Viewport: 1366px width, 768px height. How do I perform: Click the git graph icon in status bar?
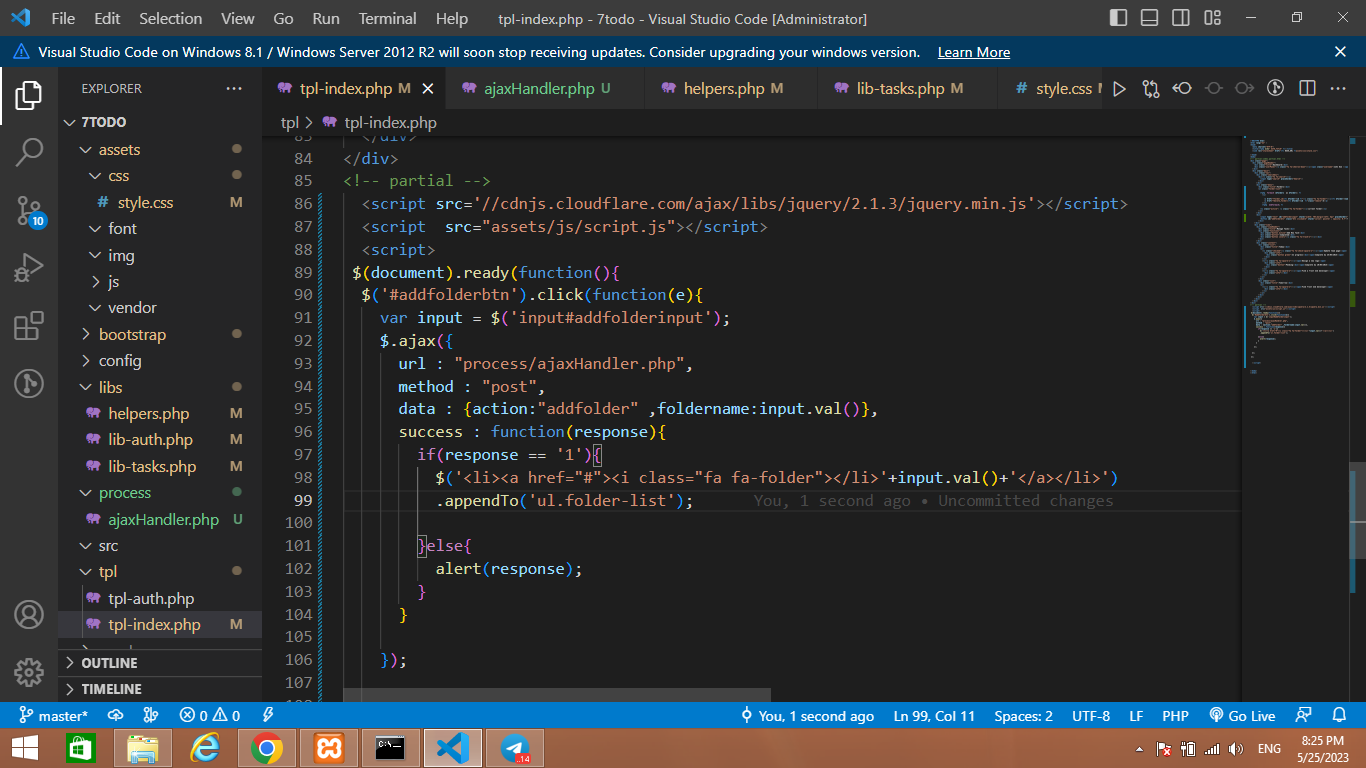click(151, 716)
